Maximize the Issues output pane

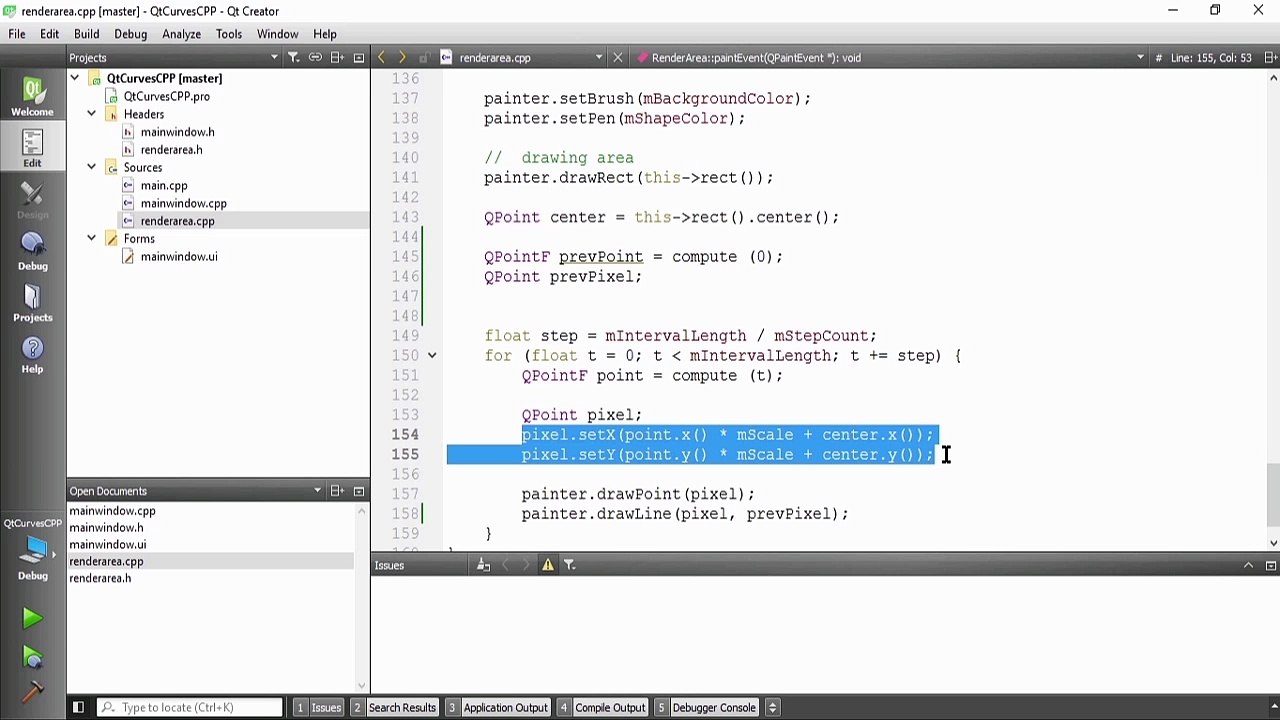tap(1270, 566)
